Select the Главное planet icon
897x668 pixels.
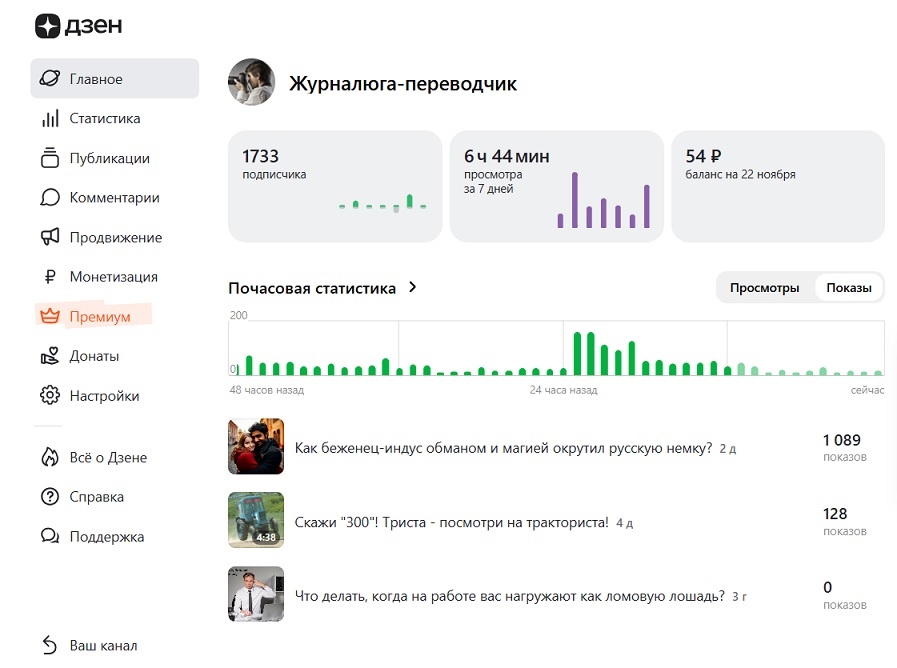tap(48, 78)
